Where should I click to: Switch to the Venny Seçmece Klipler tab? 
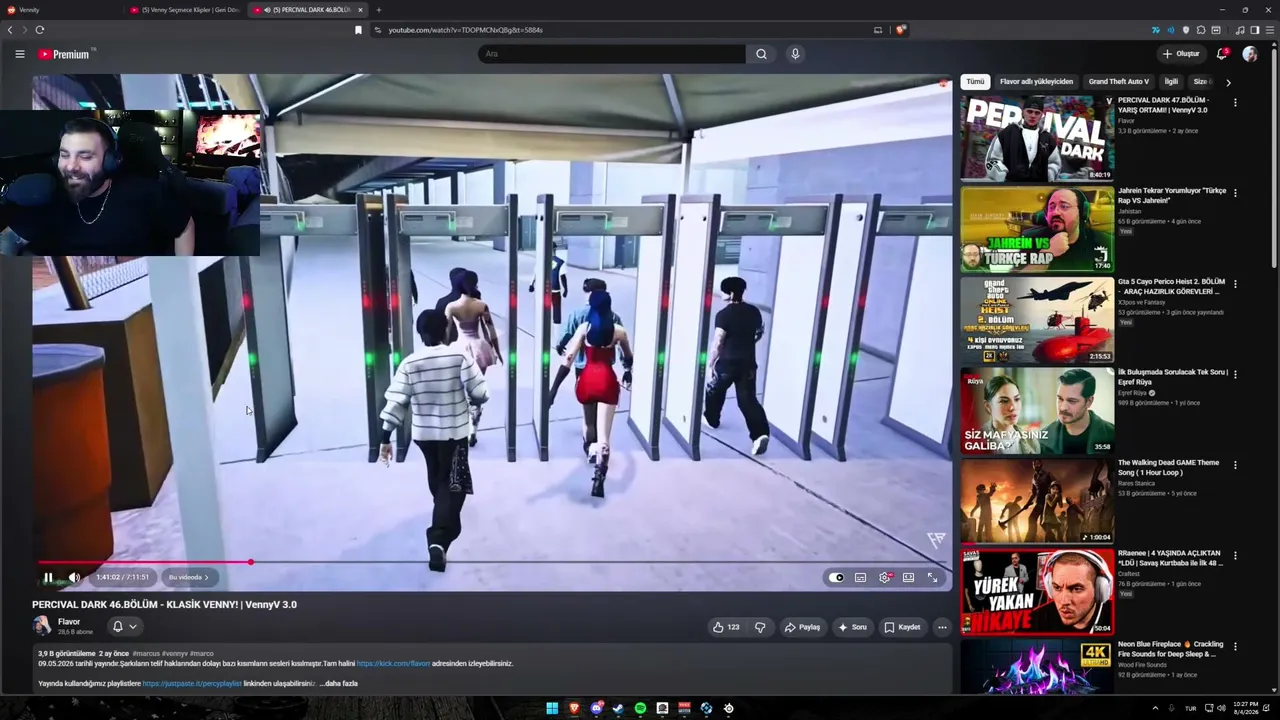click(x=186, y=10)
